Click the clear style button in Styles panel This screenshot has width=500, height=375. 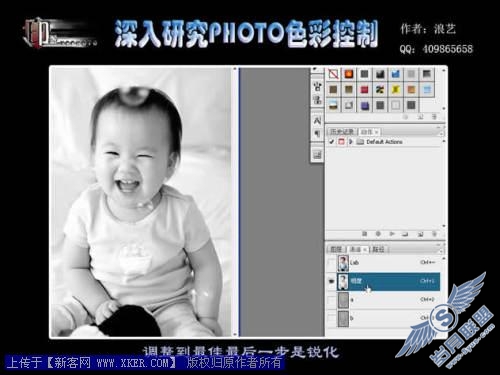(405, 117)
